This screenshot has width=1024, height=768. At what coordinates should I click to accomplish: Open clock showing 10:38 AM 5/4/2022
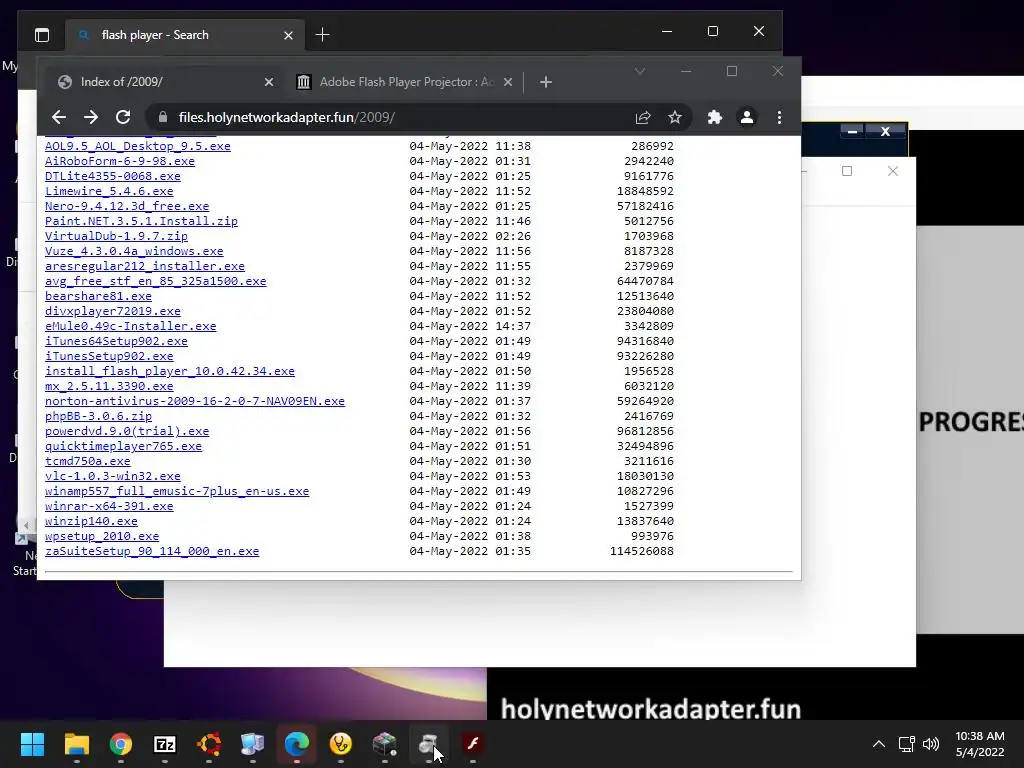(980, 744)
